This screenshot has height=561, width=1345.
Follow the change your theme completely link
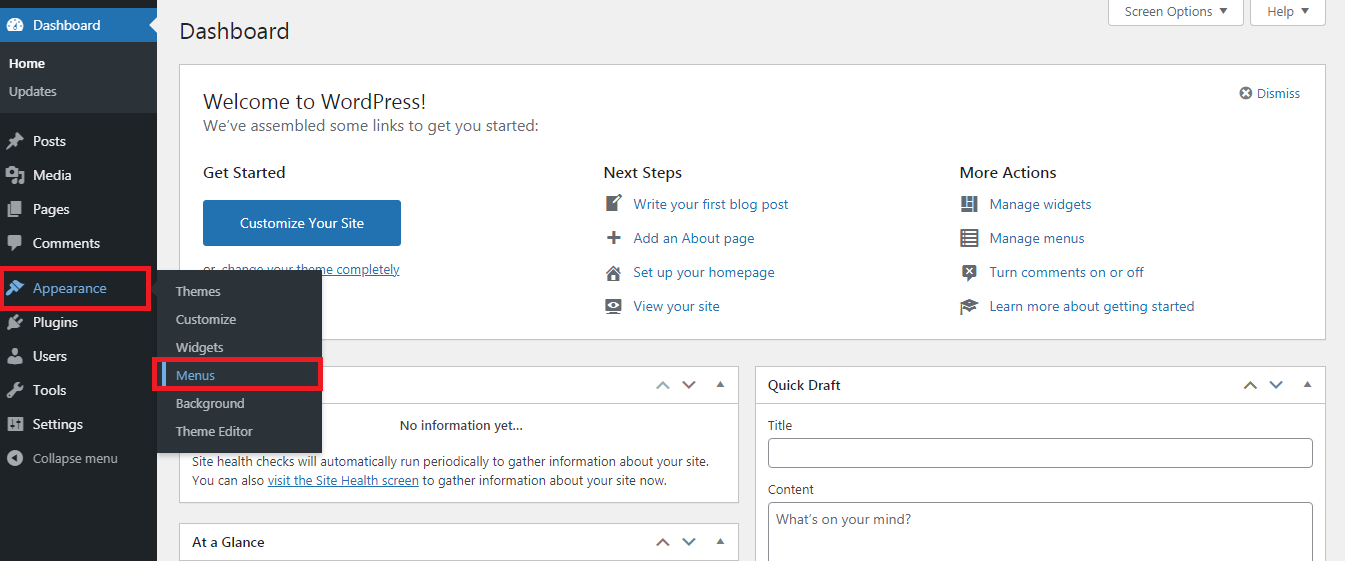click(x=310, y=269)
